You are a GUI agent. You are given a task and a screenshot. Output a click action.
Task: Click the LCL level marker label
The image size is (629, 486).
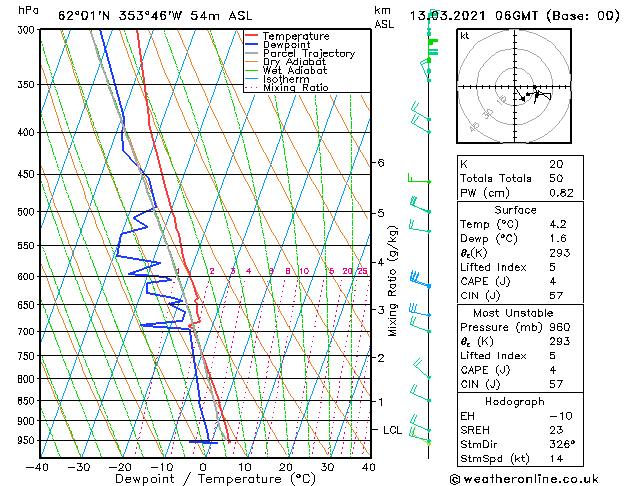[392, 430]
